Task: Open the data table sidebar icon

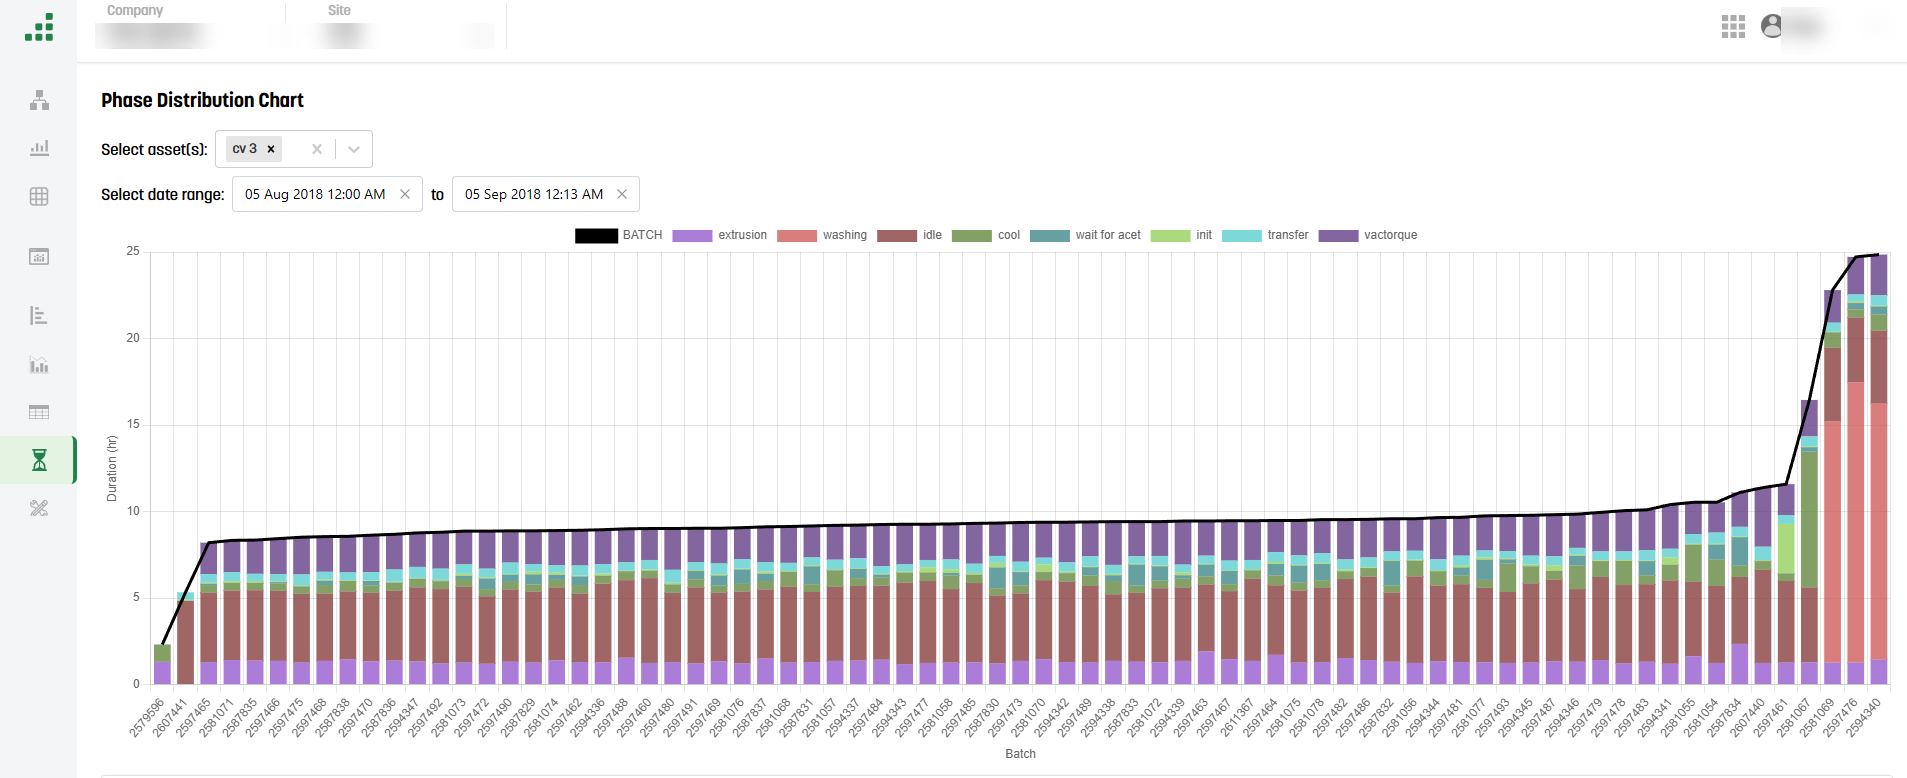Action: pyautogui.click(x=39, y=412)
